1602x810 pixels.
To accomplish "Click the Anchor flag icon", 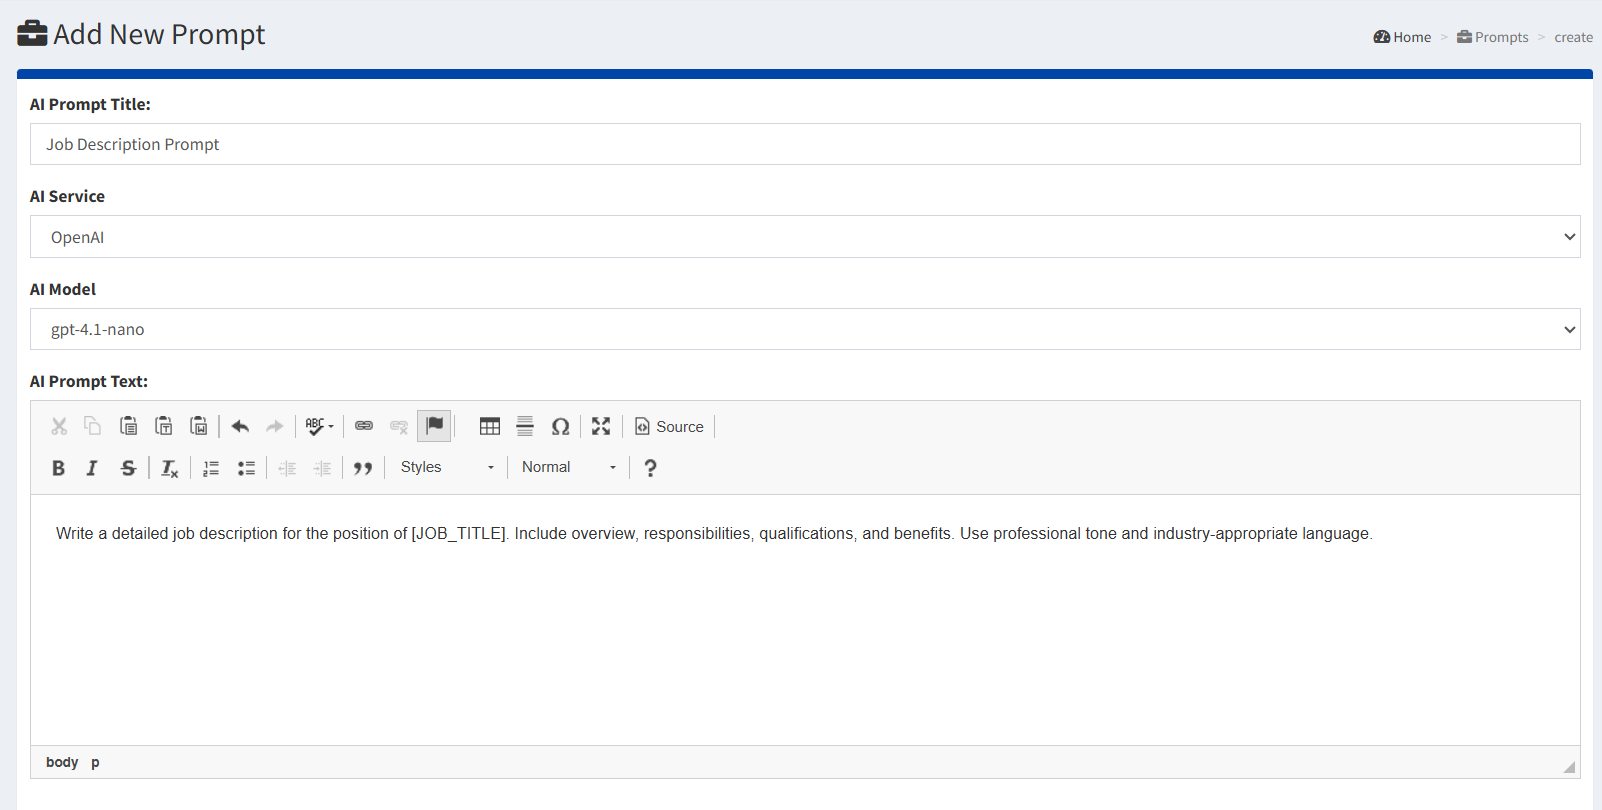I will [x=434, y=426].
